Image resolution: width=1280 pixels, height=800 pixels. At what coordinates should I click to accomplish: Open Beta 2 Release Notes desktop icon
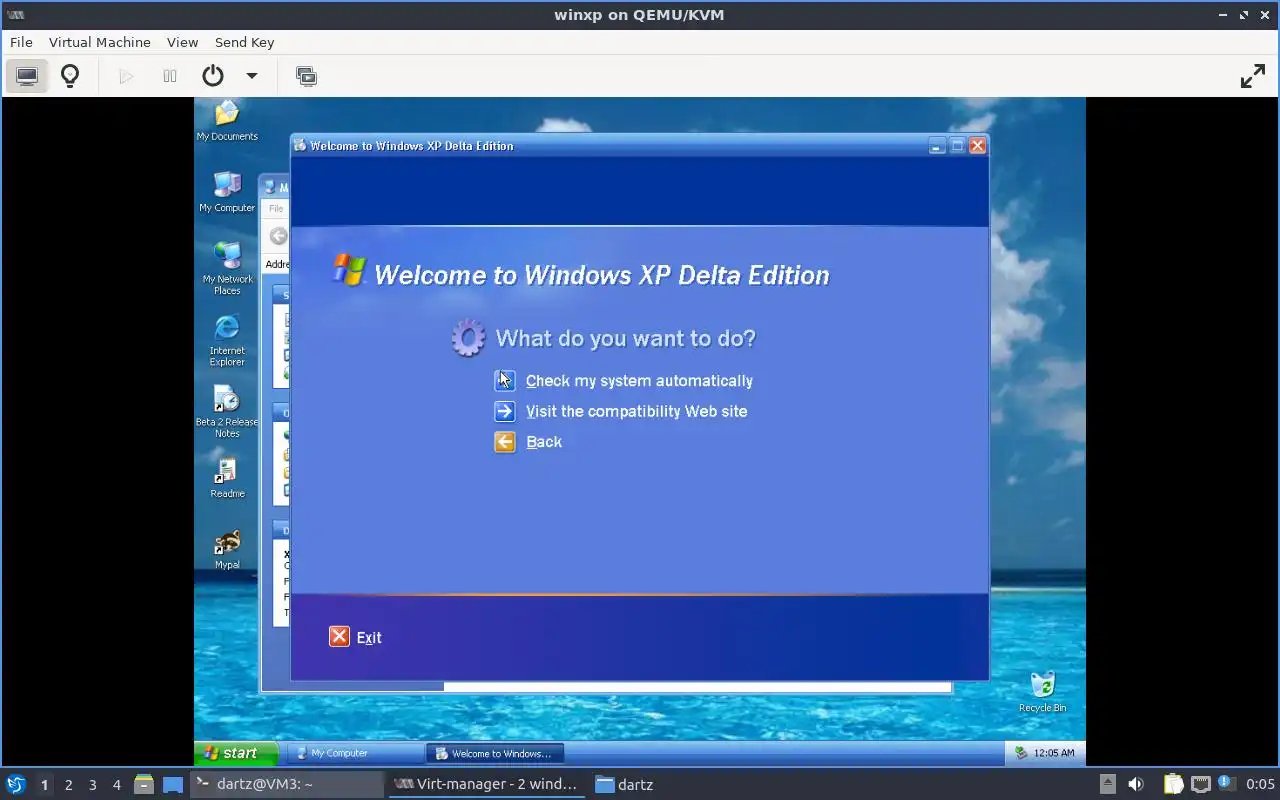(227, 412)
